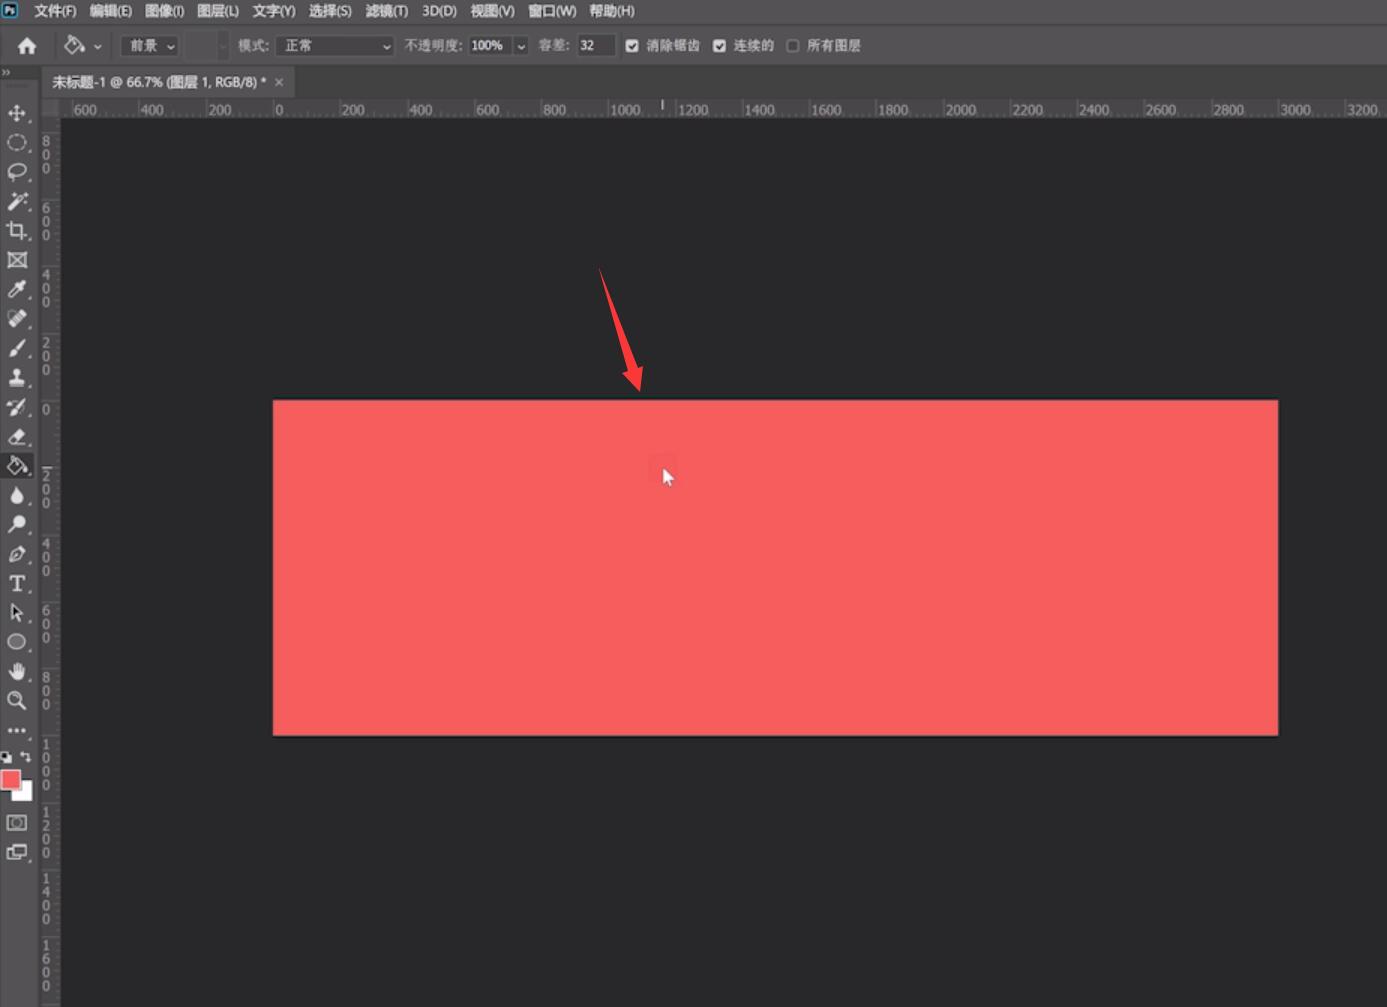
Task: Toggle the 连续的 contiguous checkbox
Action: click(719, 46)
